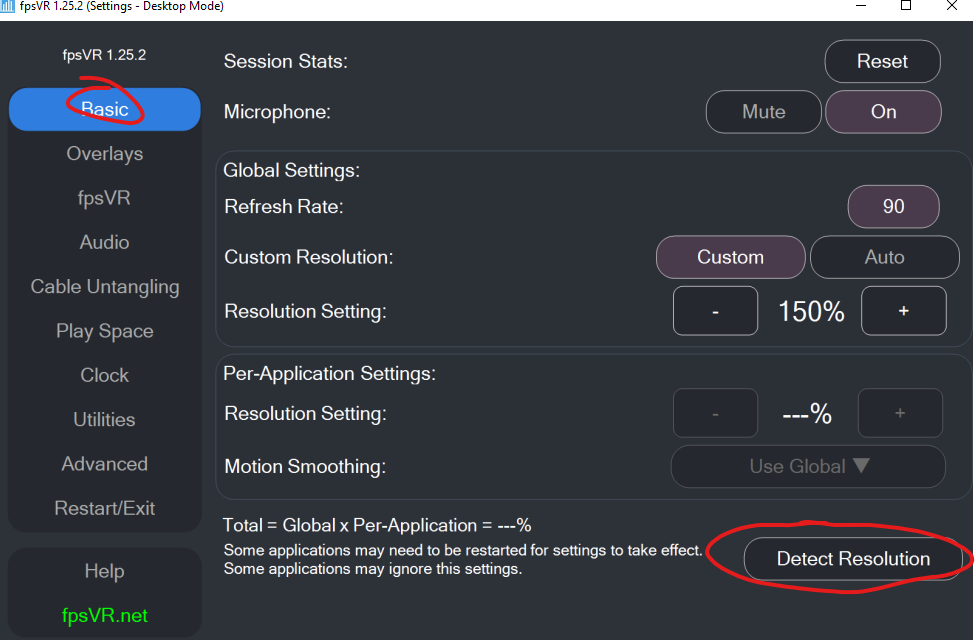Screen dimensions: 976x640
Task: Select Custom resolution mode
Action: (x=730, y=257)
